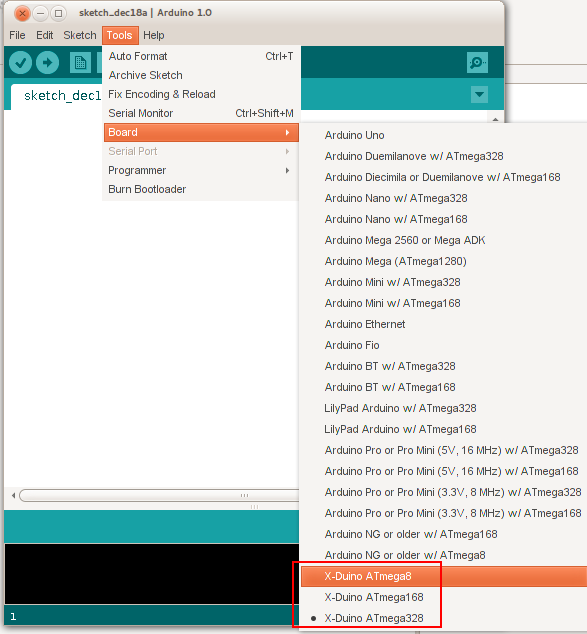Viewport: 587px width, 634px height.
Task: Open the File menu
Action: 17,35
